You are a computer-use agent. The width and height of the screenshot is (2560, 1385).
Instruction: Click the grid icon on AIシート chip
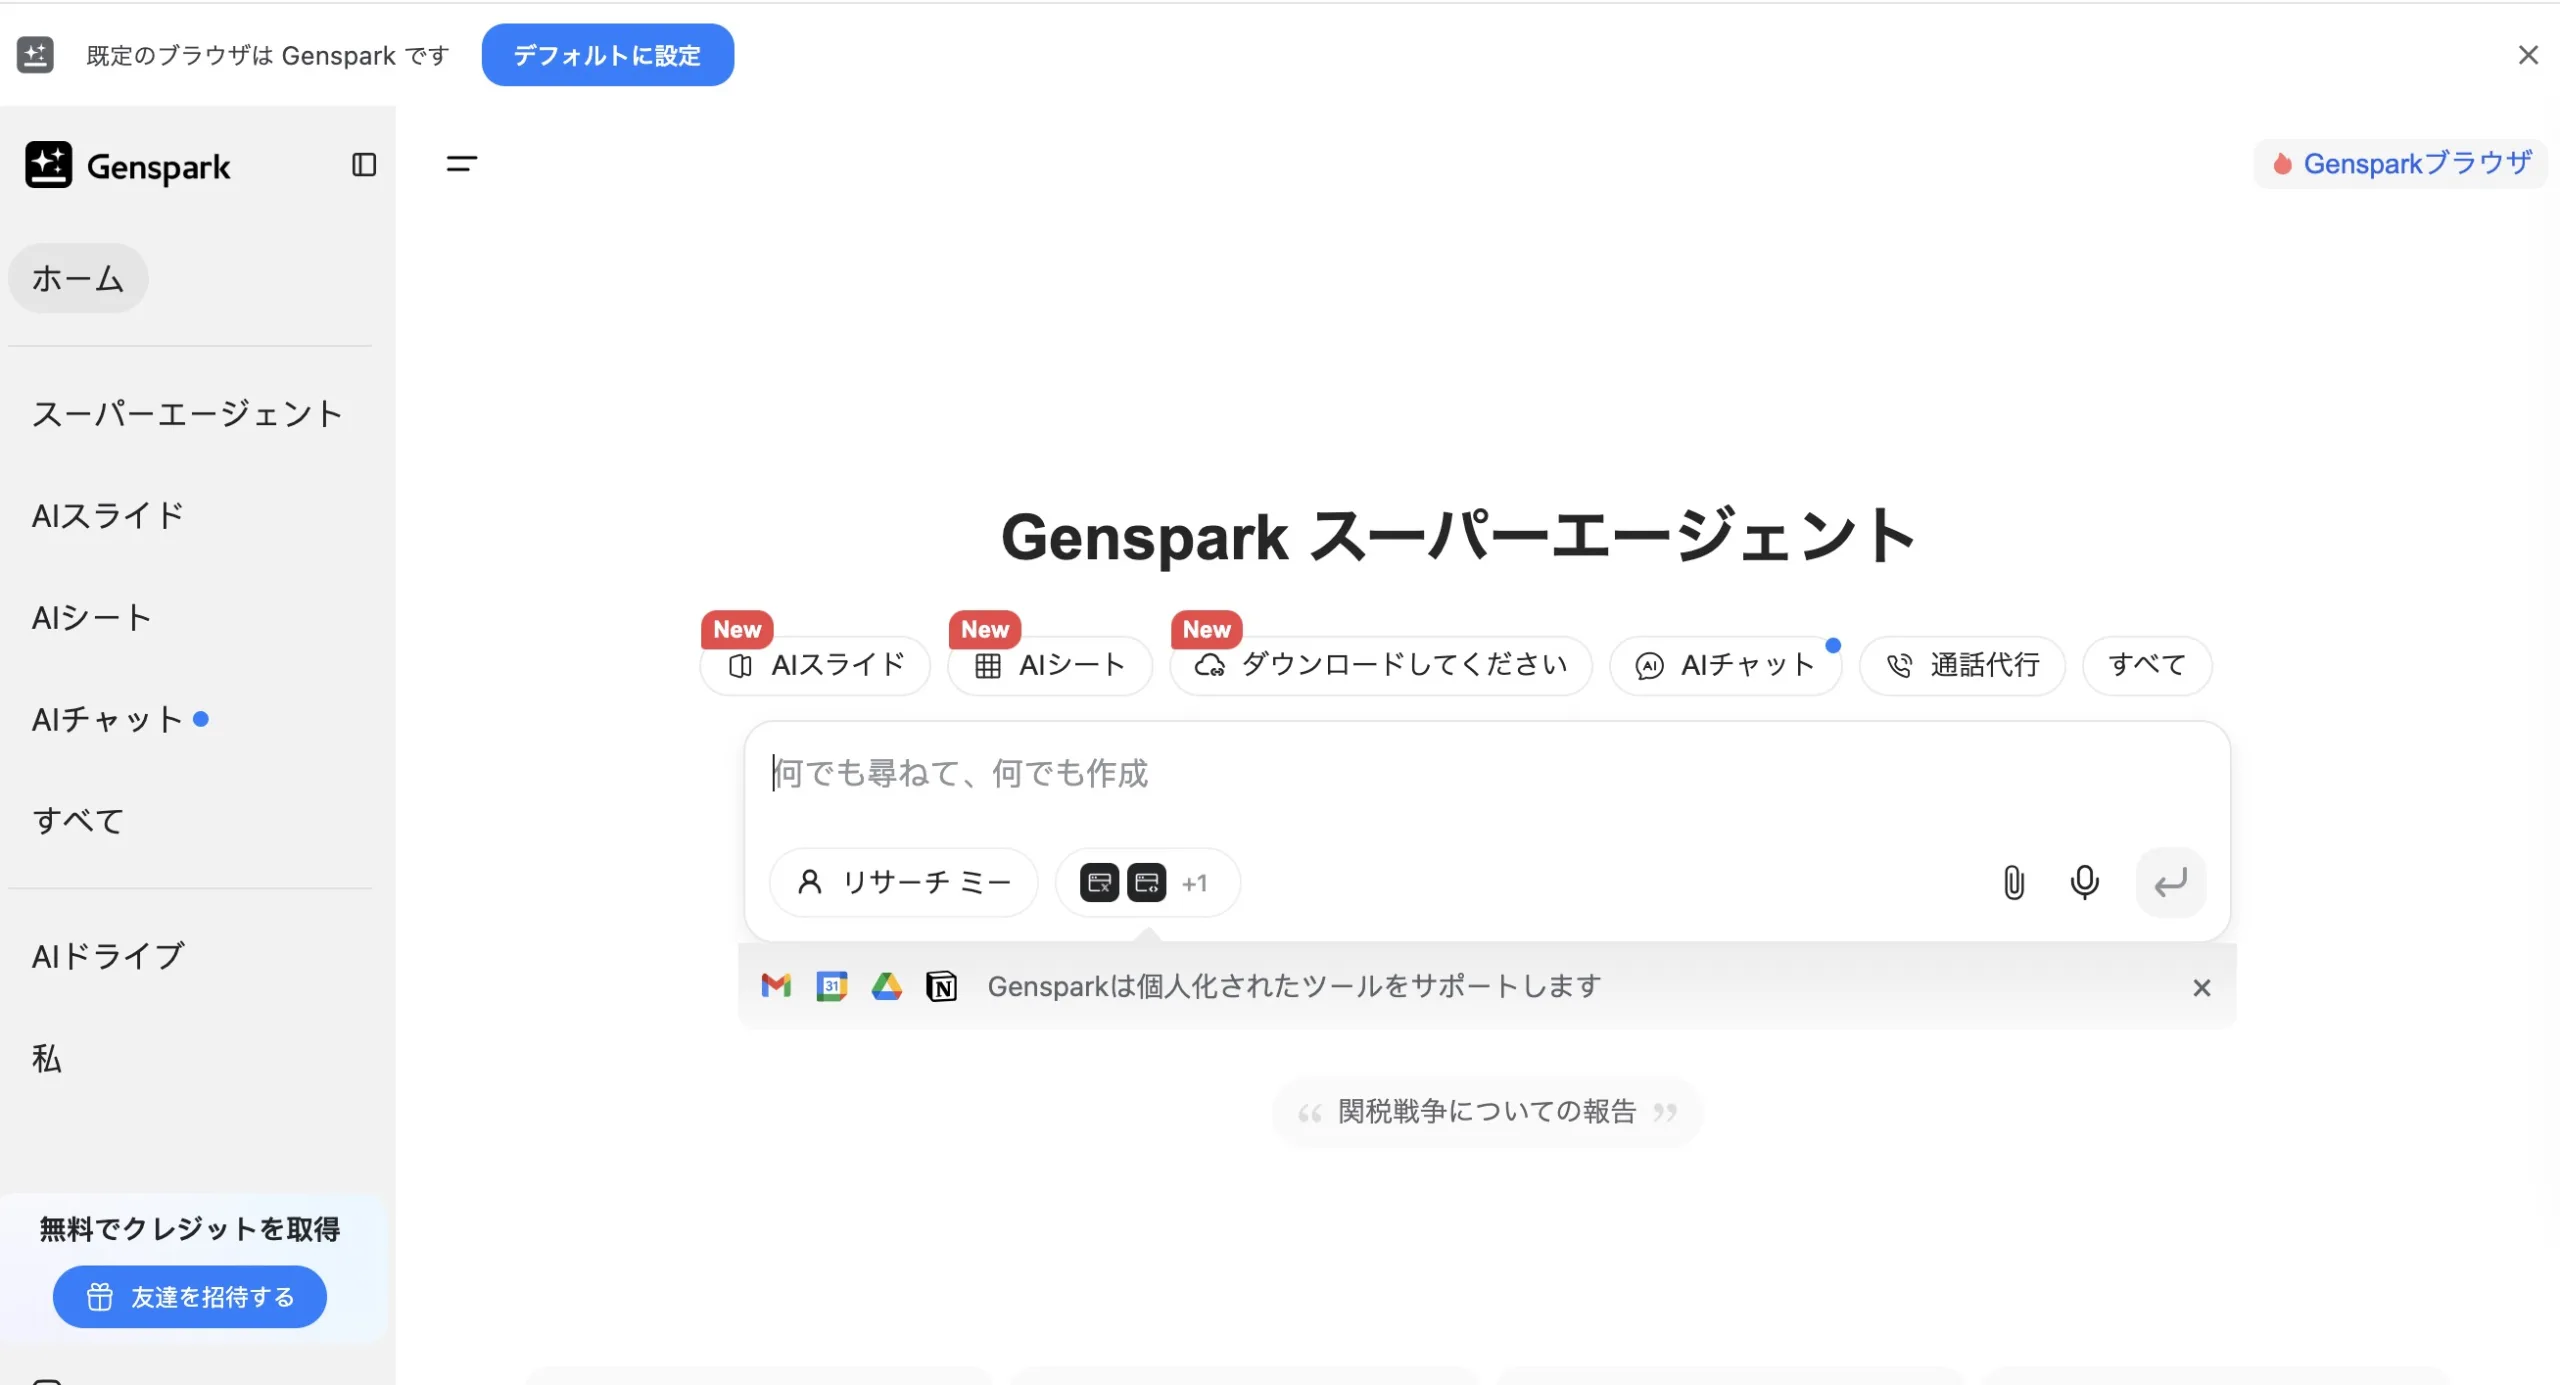[x=988, y=666]
